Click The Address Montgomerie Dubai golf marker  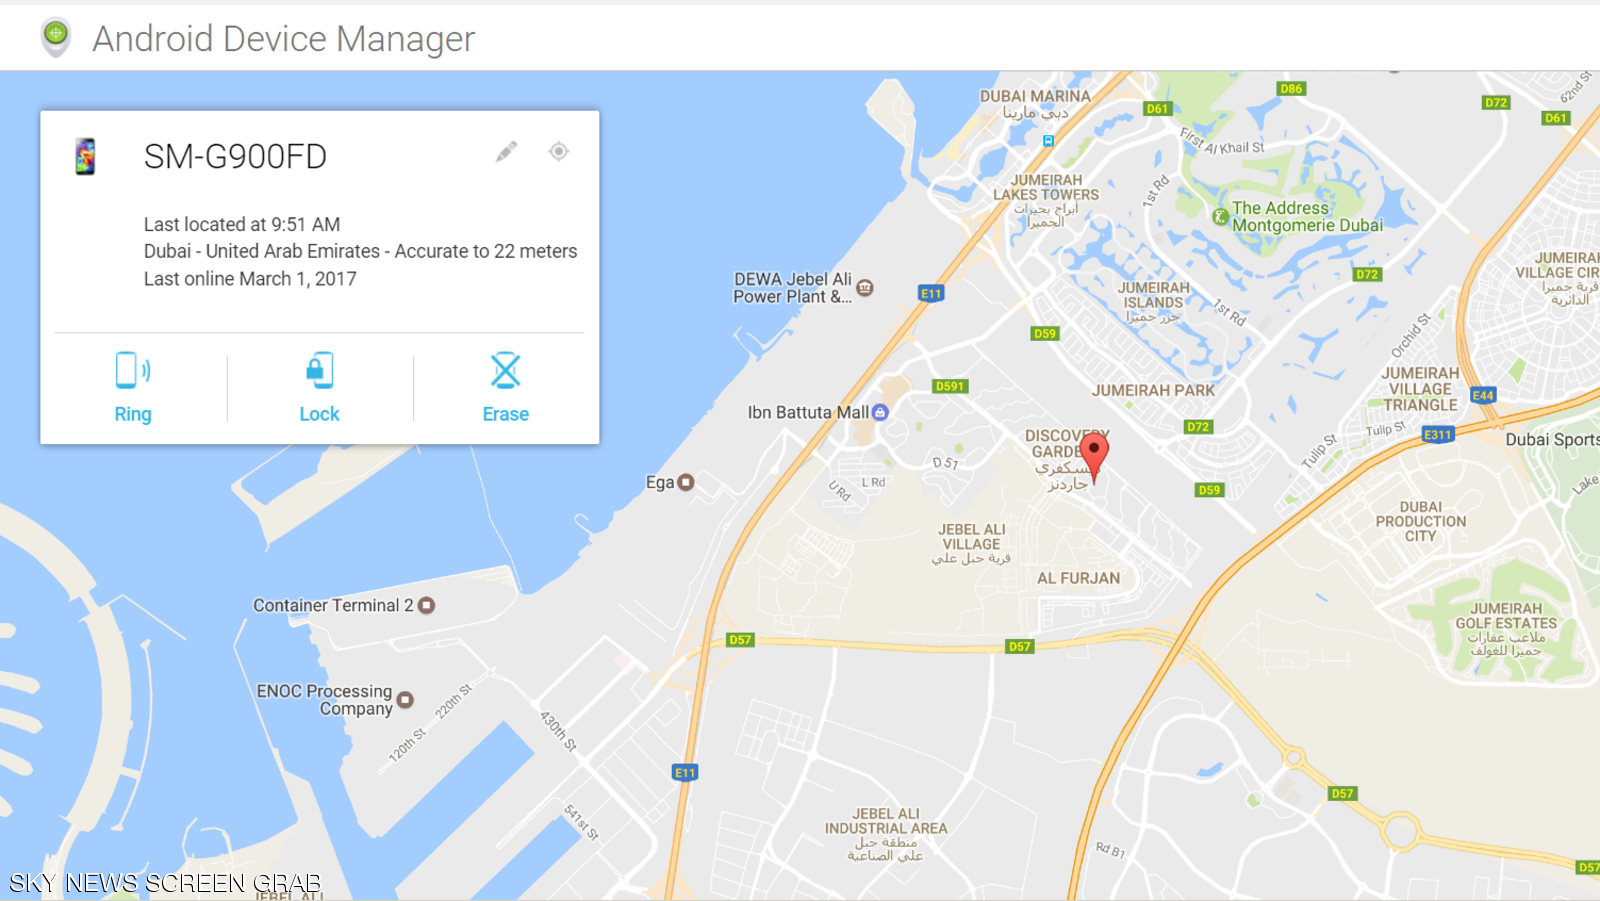(x=1220, y=216)
